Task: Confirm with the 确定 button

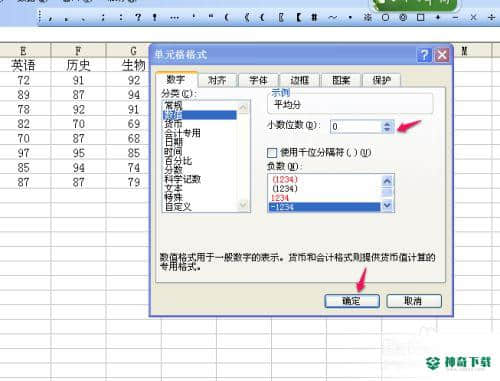Action: point(352,301)
